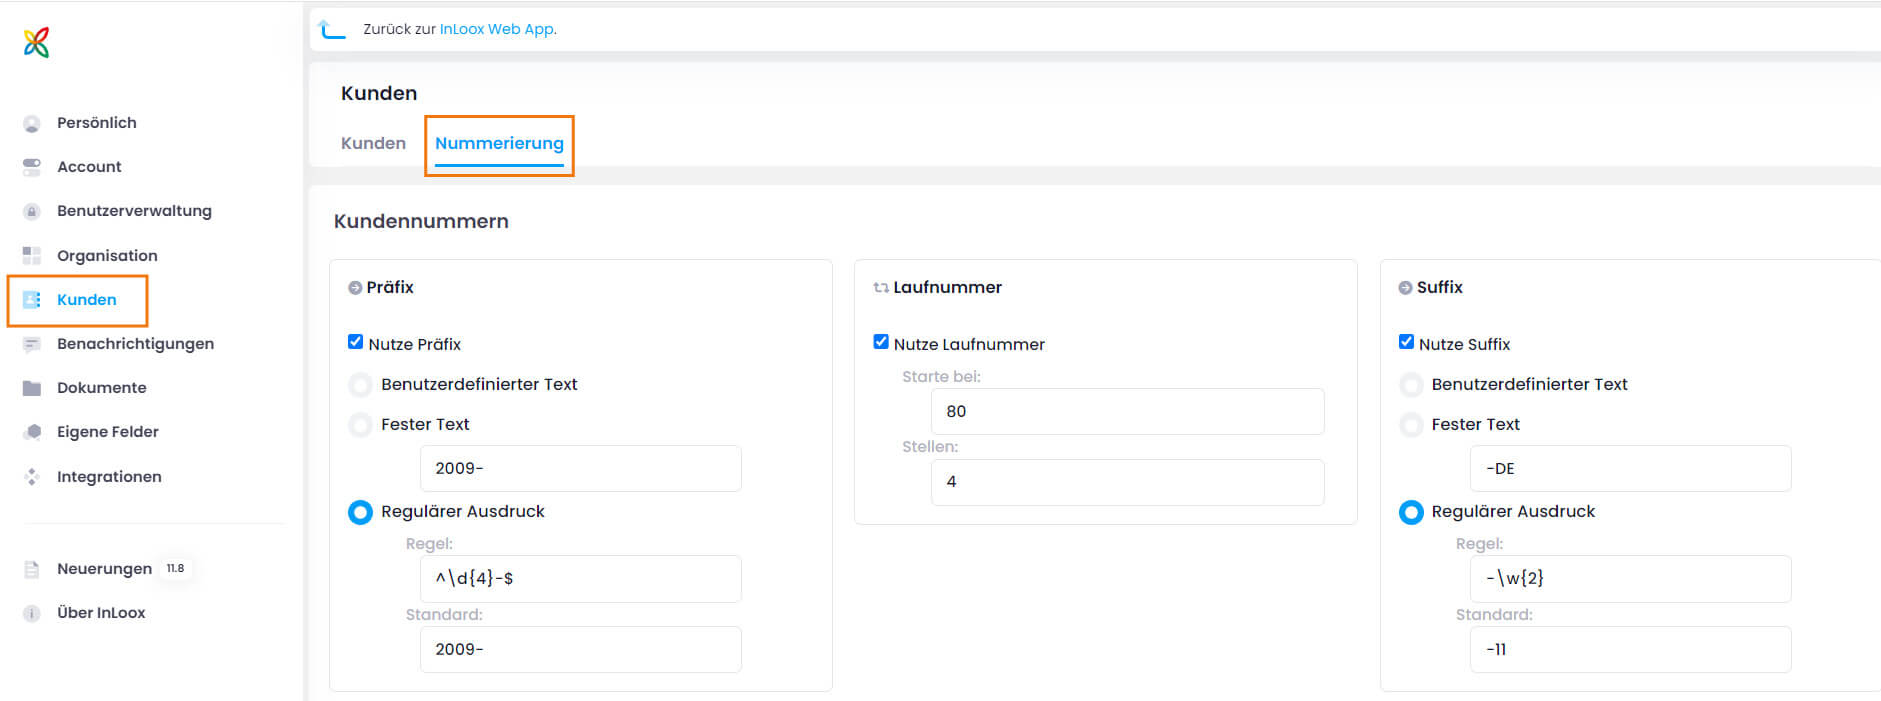Screen dimensions: 1881x701
Task: Click the Dokumente folder icon
Action: click(32, 388)
